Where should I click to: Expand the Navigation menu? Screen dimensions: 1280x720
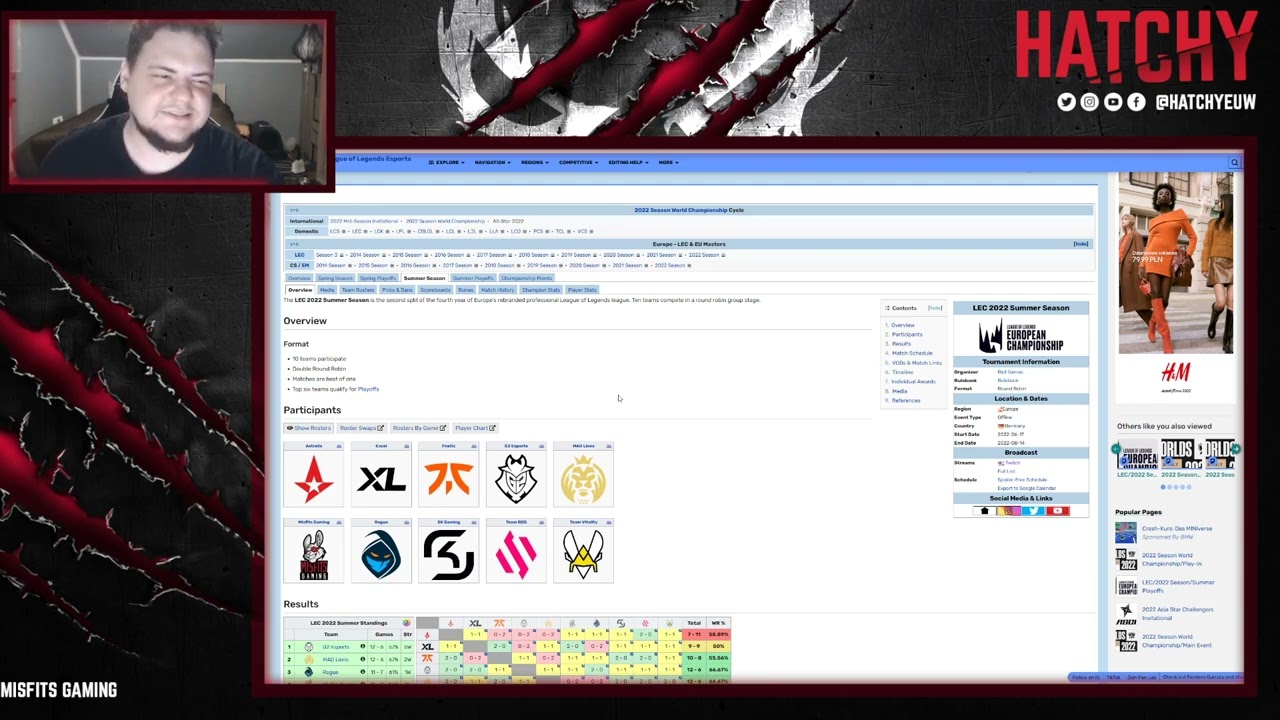[492, 162]
